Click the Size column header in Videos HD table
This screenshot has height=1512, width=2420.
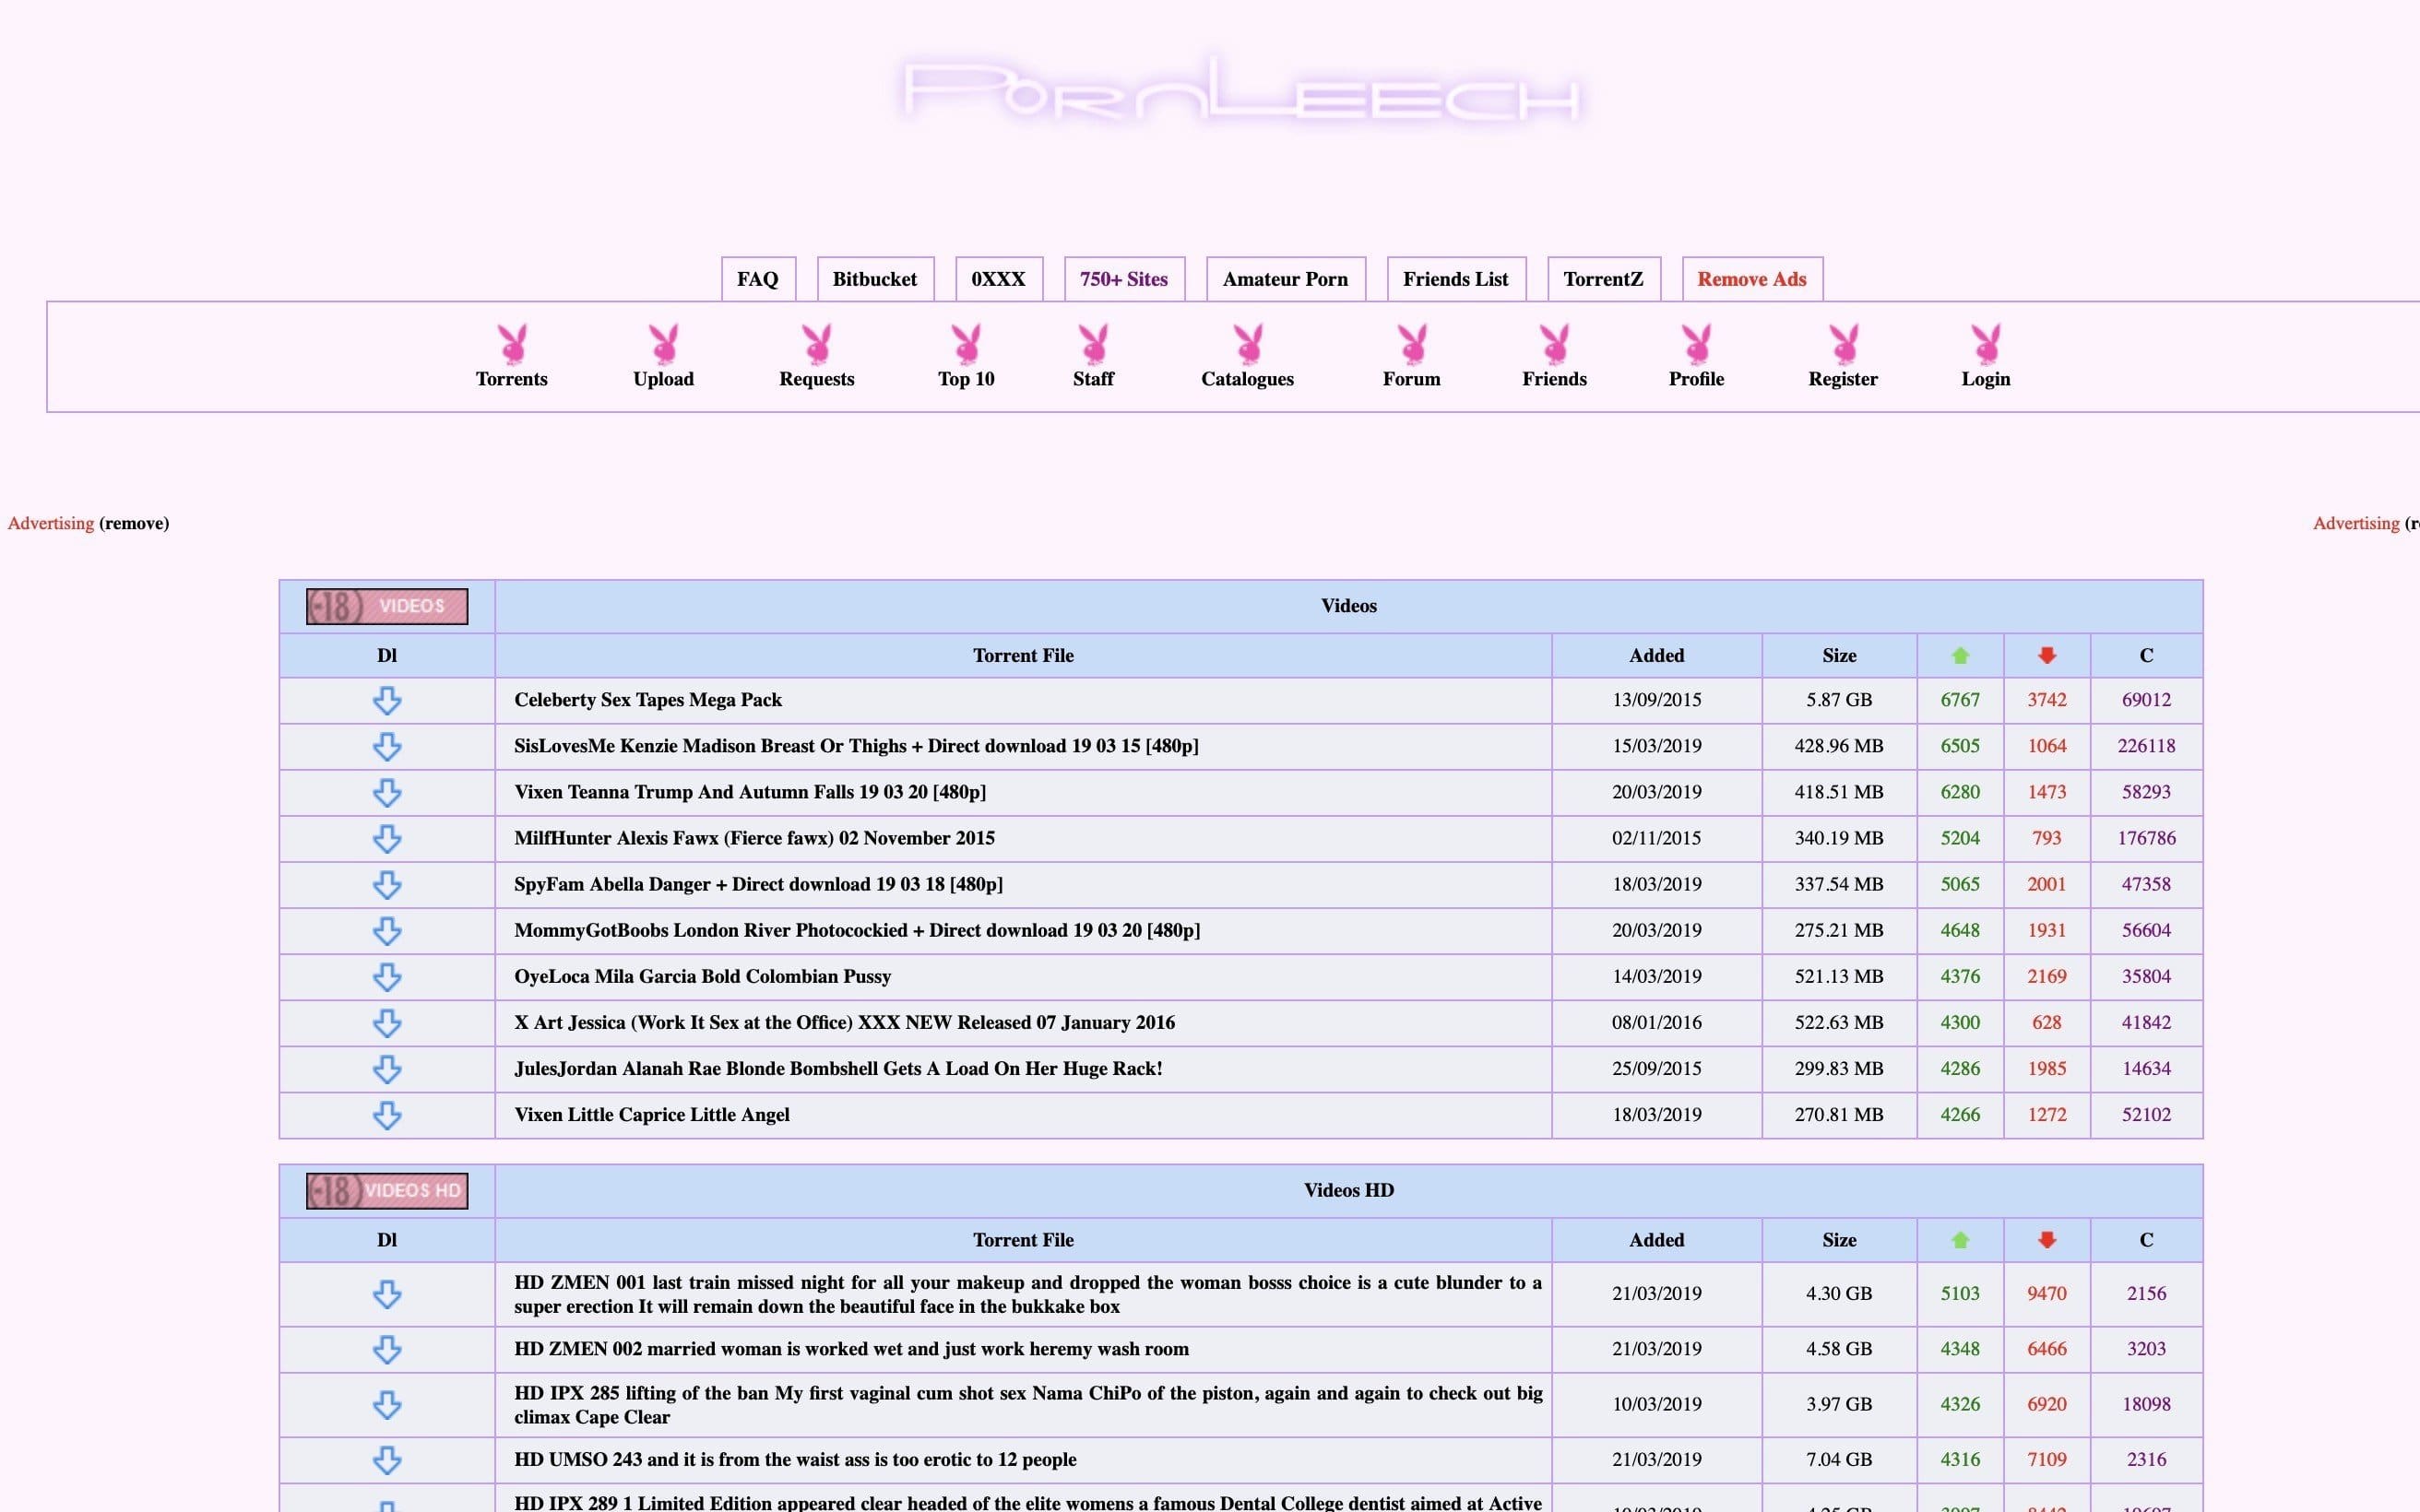pyautogui.click(x=1839, y=1240)
